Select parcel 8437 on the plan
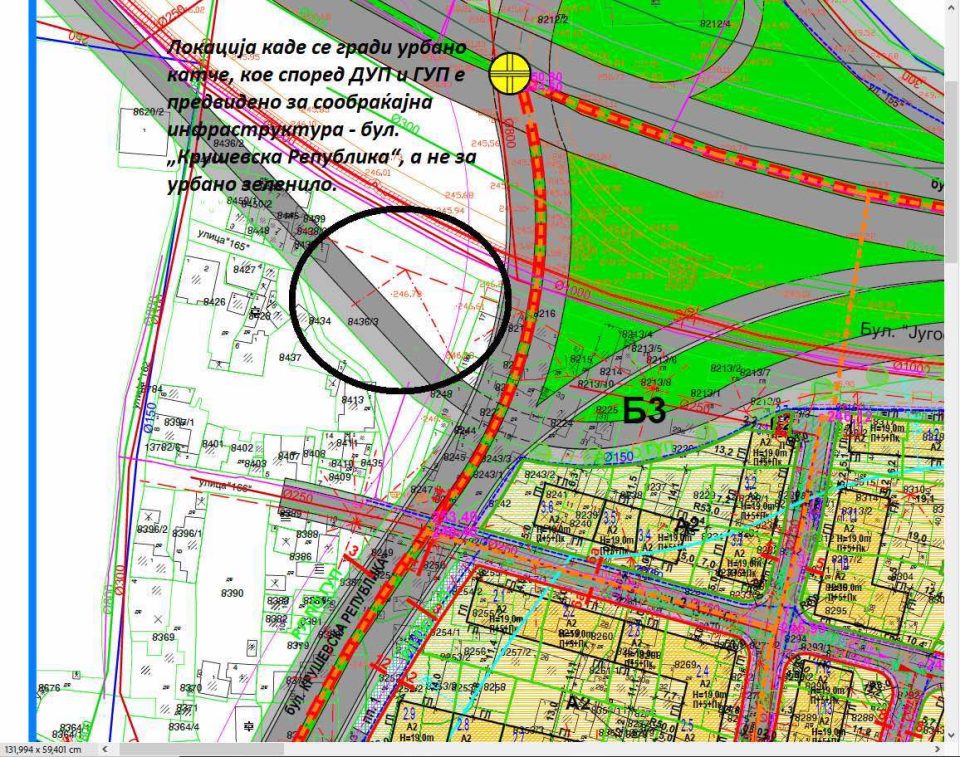 (x=290, y=357)
